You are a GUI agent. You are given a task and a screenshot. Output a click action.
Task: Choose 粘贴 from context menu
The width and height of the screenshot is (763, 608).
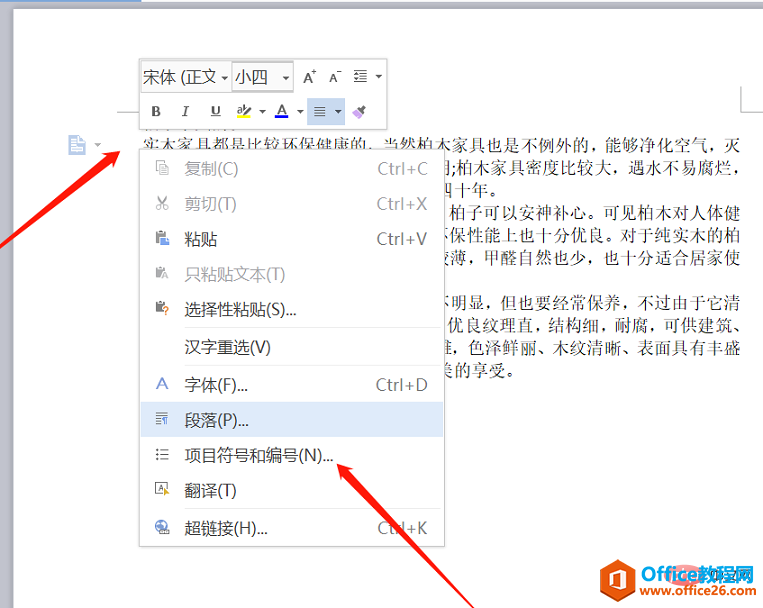[x=291, y=239]
